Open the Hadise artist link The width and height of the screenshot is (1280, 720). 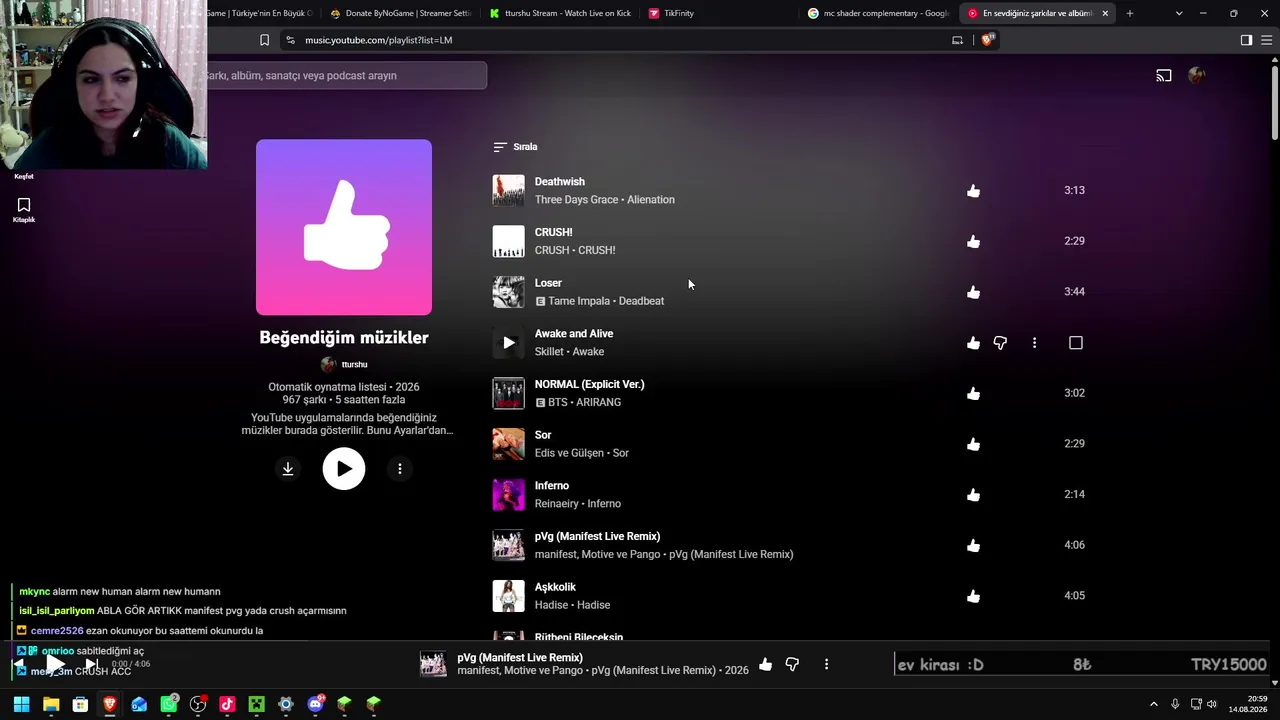pos(552,605)
